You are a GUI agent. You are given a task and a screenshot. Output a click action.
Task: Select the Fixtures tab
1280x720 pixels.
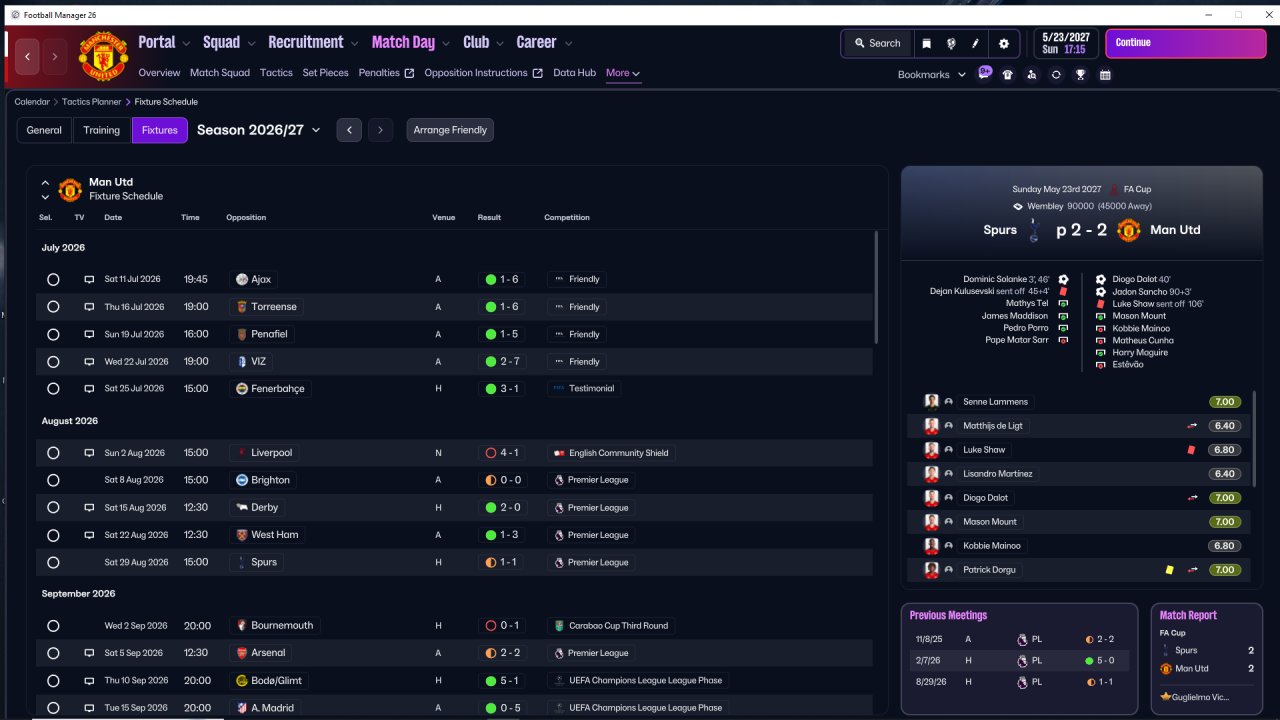tap(160, 130)
